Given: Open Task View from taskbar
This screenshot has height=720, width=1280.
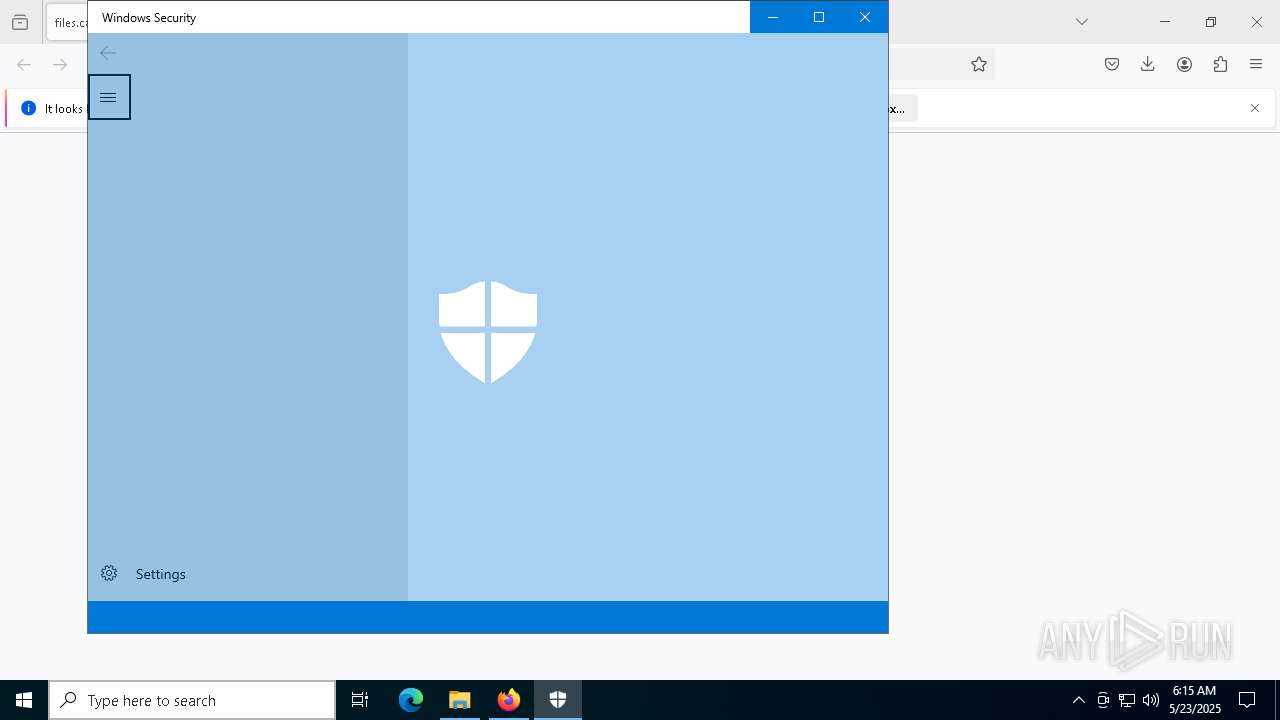Looking at the screenshot, I should (x=360, y=700).
